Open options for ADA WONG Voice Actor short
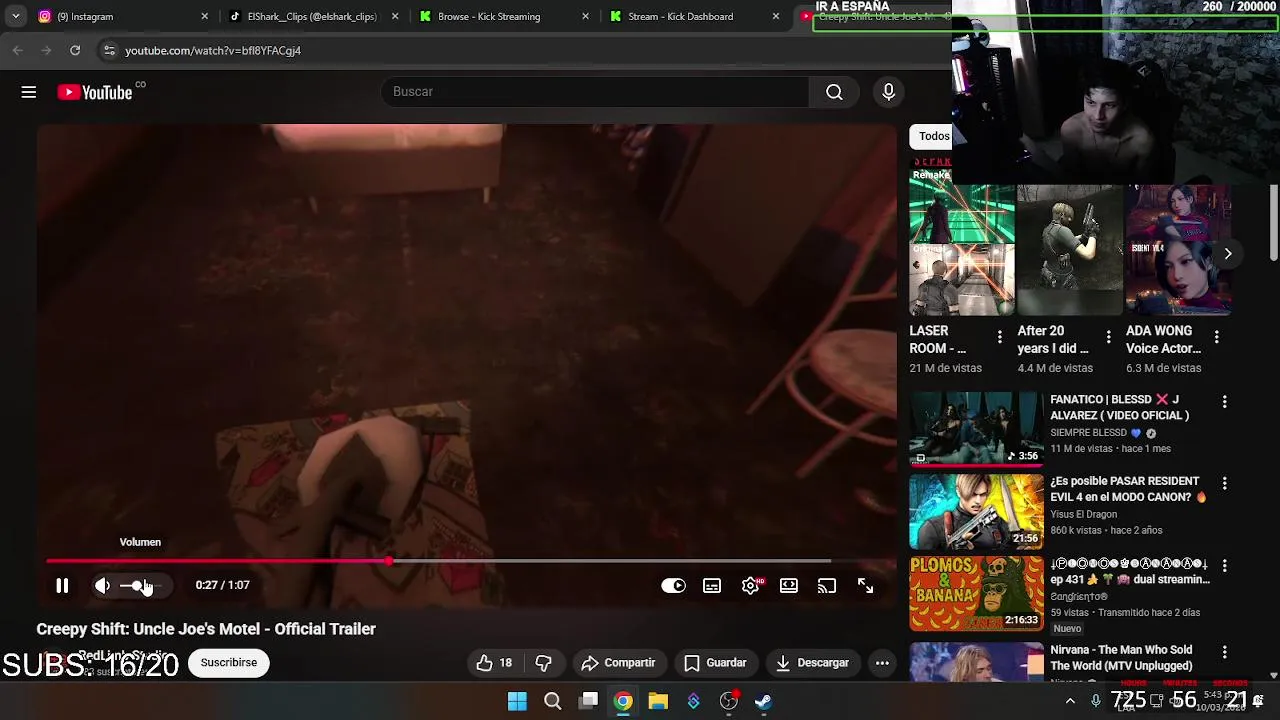 (x=1216, y=338)
